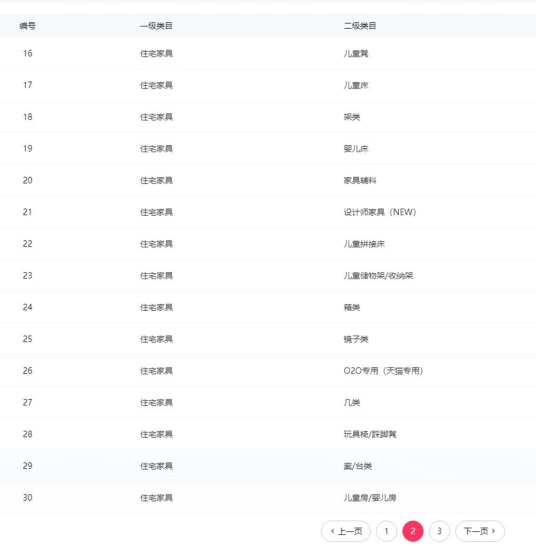
Task: Click the 一级类目 column header
Action: click(156, 26)
